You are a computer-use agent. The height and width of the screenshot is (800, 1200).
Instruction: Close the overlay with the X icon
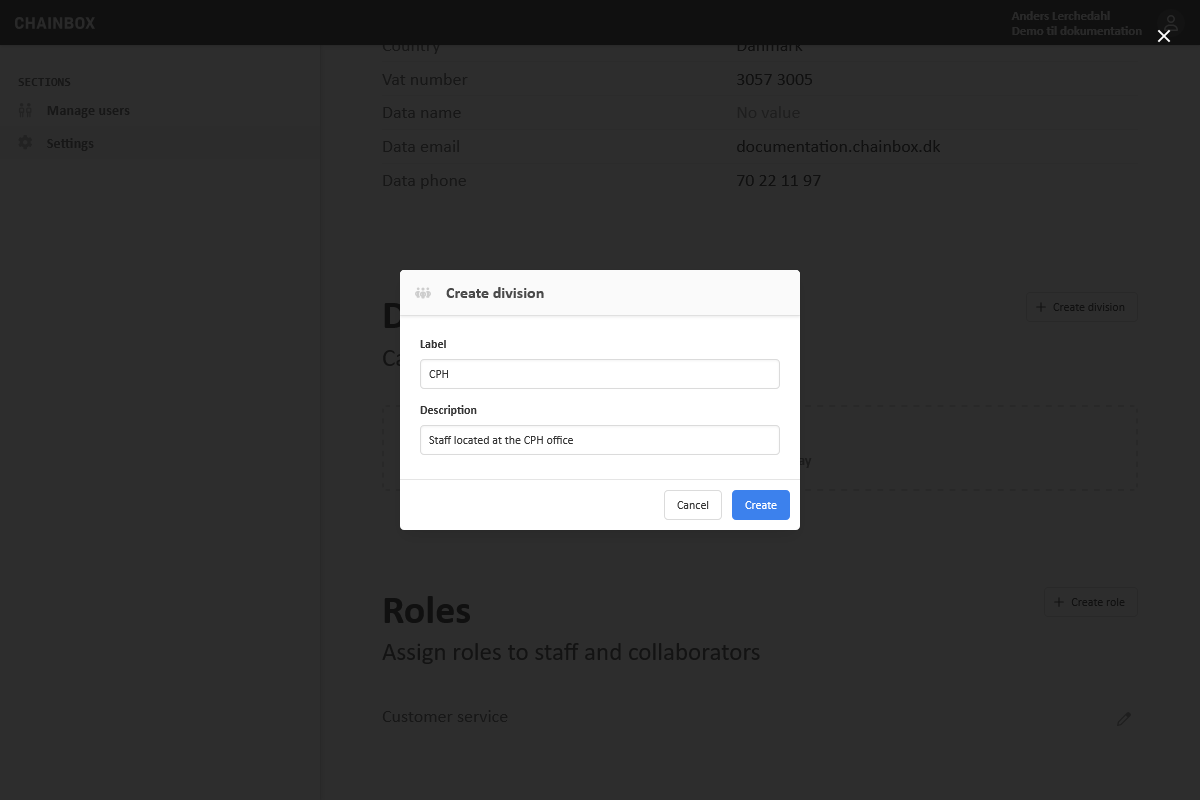click(1163, 36)
